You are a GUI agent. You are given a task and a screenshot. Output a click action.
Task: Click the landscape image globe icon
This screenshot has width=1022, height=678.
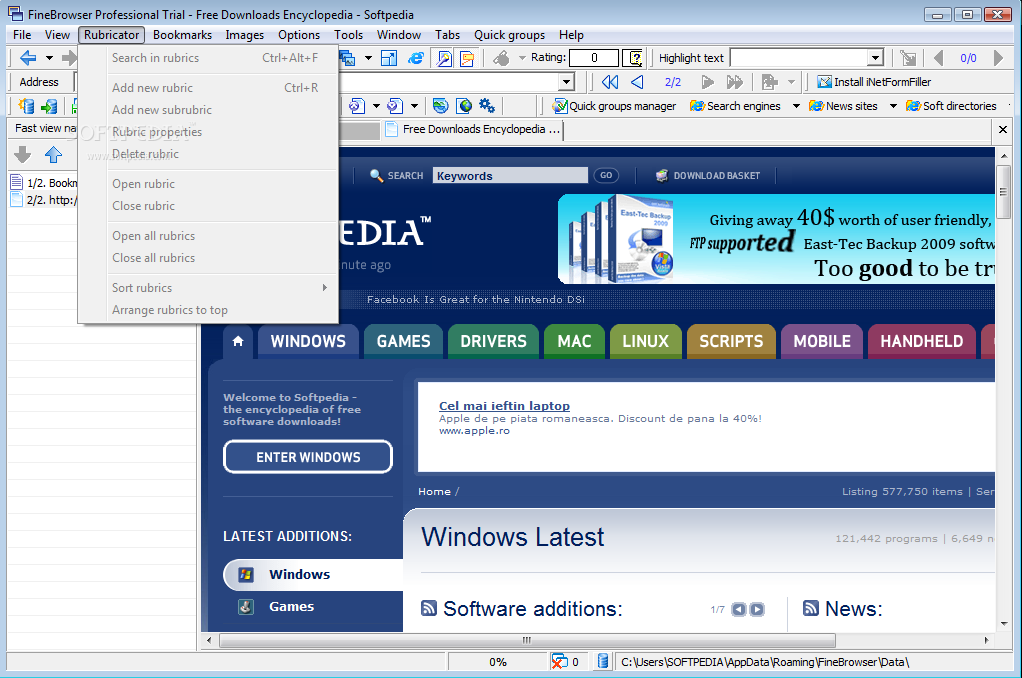coord(441,106)
